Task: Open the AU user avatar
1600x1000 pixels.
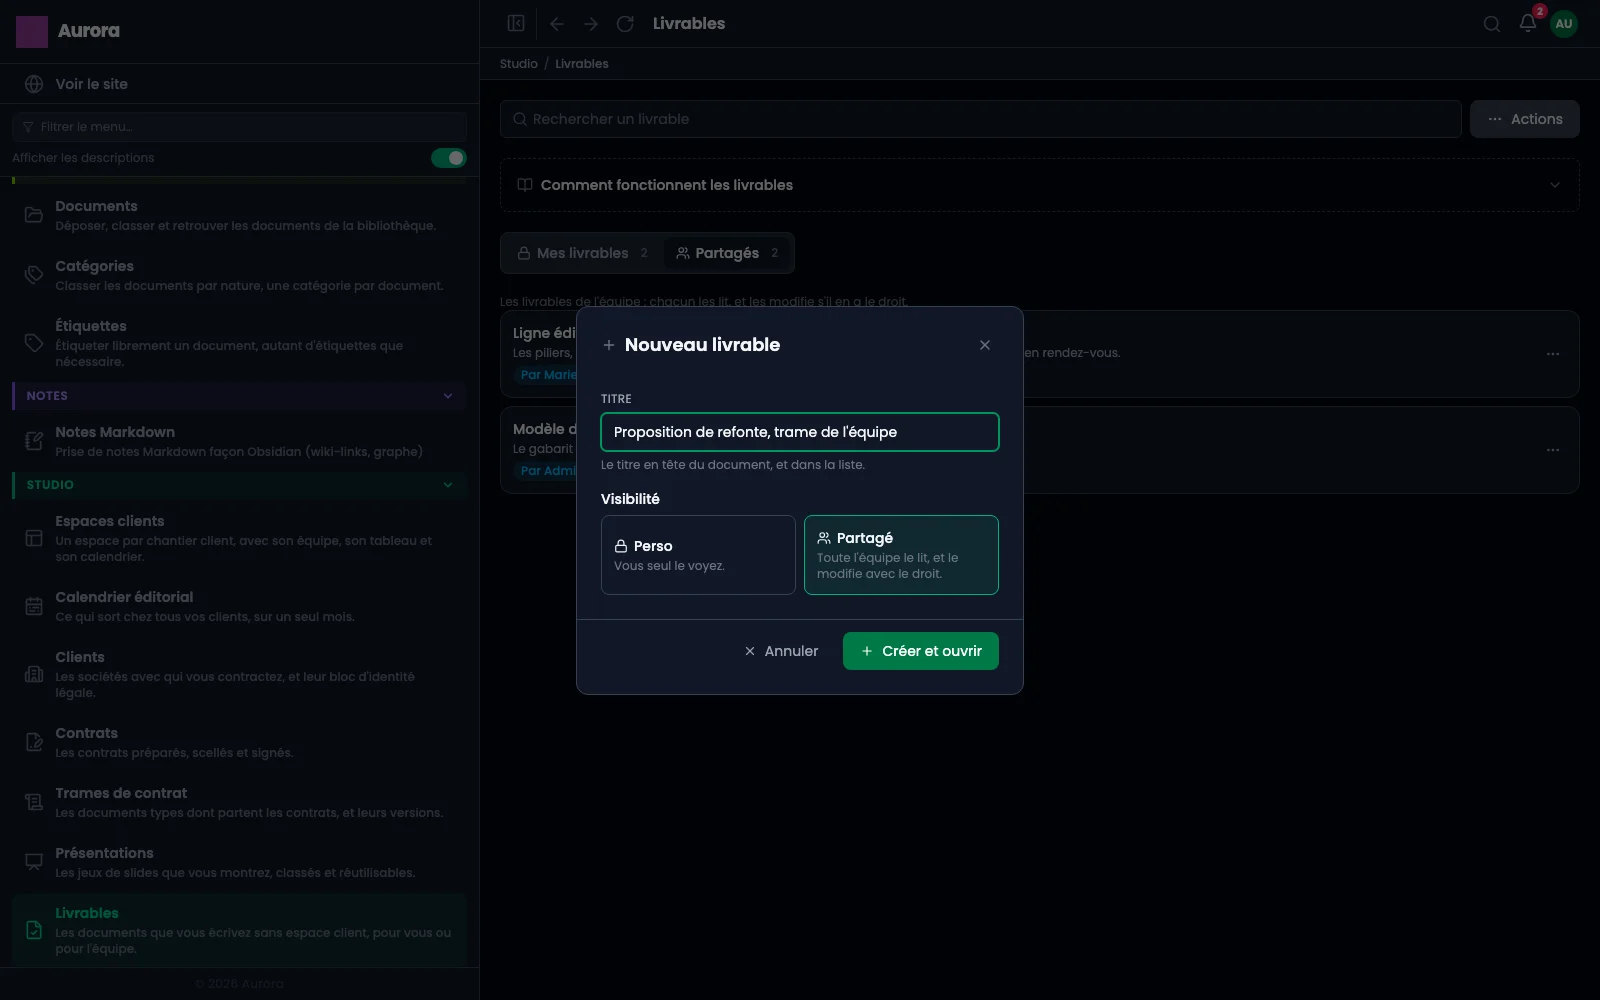Action: click(1564, 23)
